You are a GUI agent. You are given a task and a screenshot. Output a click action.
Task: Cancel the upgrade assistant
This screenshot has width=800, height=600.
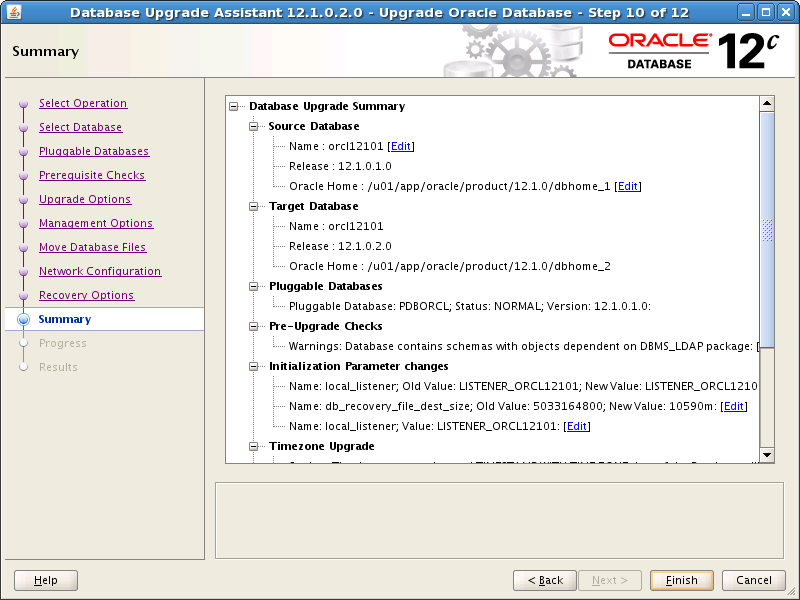tap(754, 580)
